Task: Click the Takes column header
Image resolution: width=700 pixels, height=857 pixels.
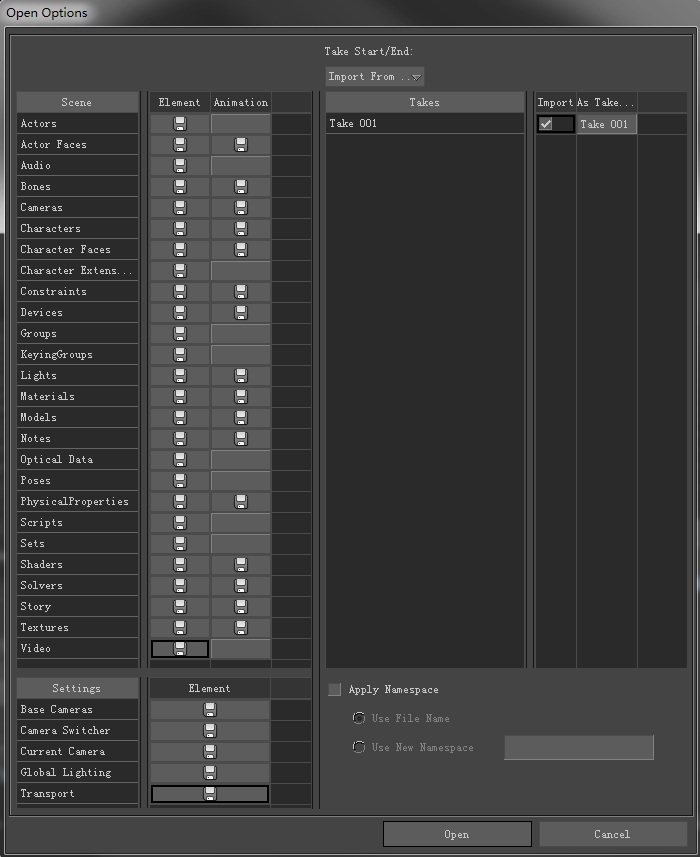Action: (425, 102)
